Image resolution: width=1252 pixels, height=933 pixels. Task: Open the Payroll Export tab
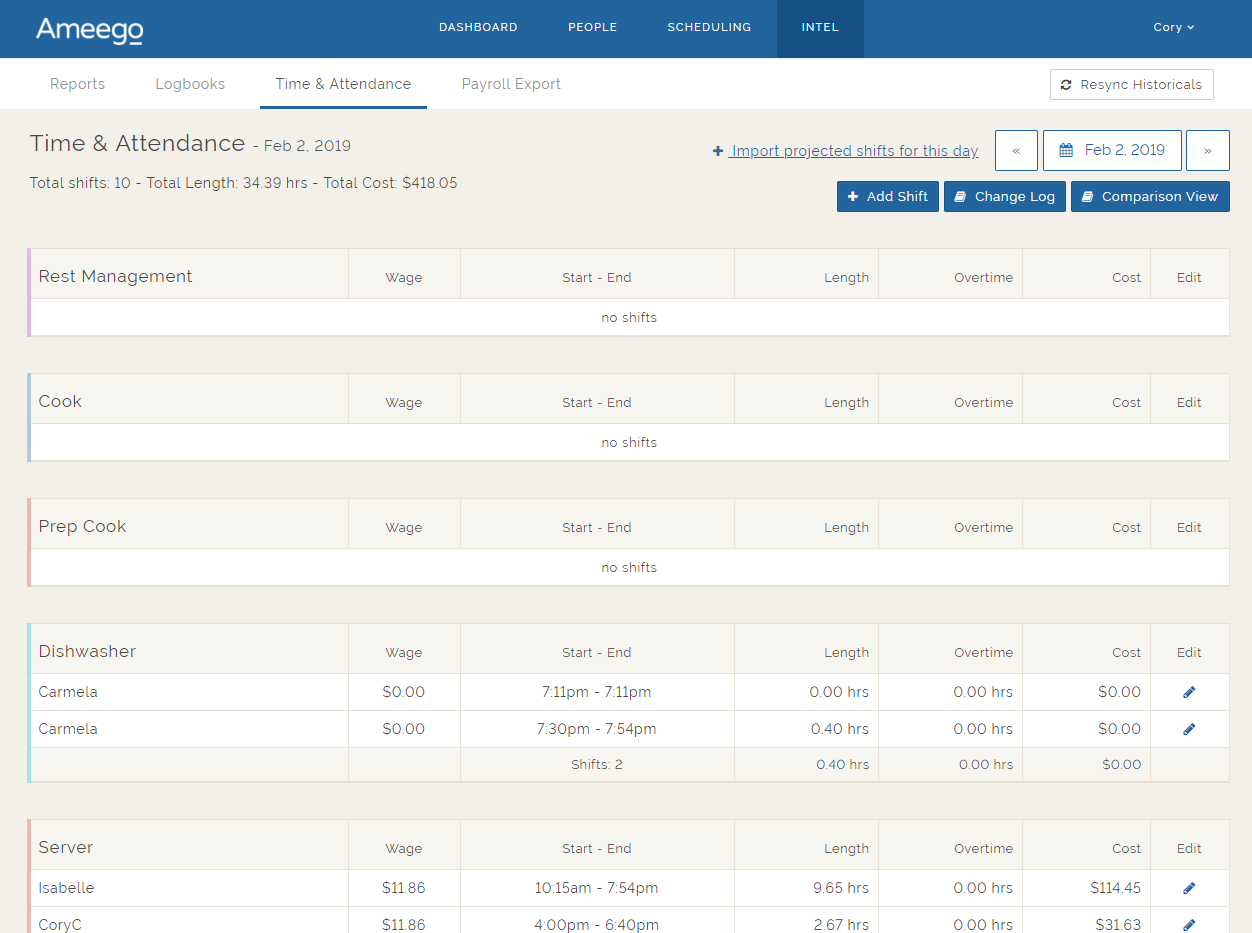coord(511,84)
